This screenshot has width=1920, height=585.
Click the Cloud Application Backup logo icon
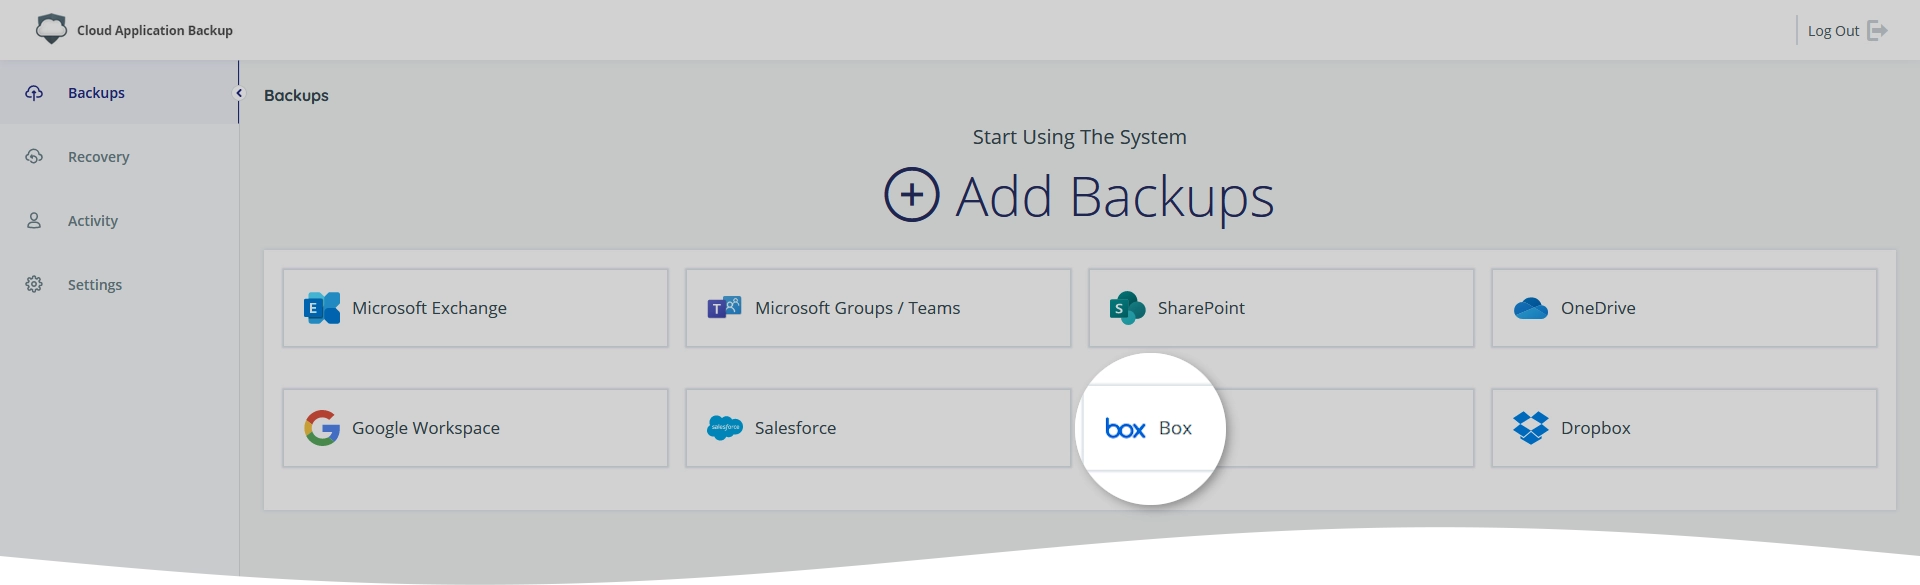(51, 29)
